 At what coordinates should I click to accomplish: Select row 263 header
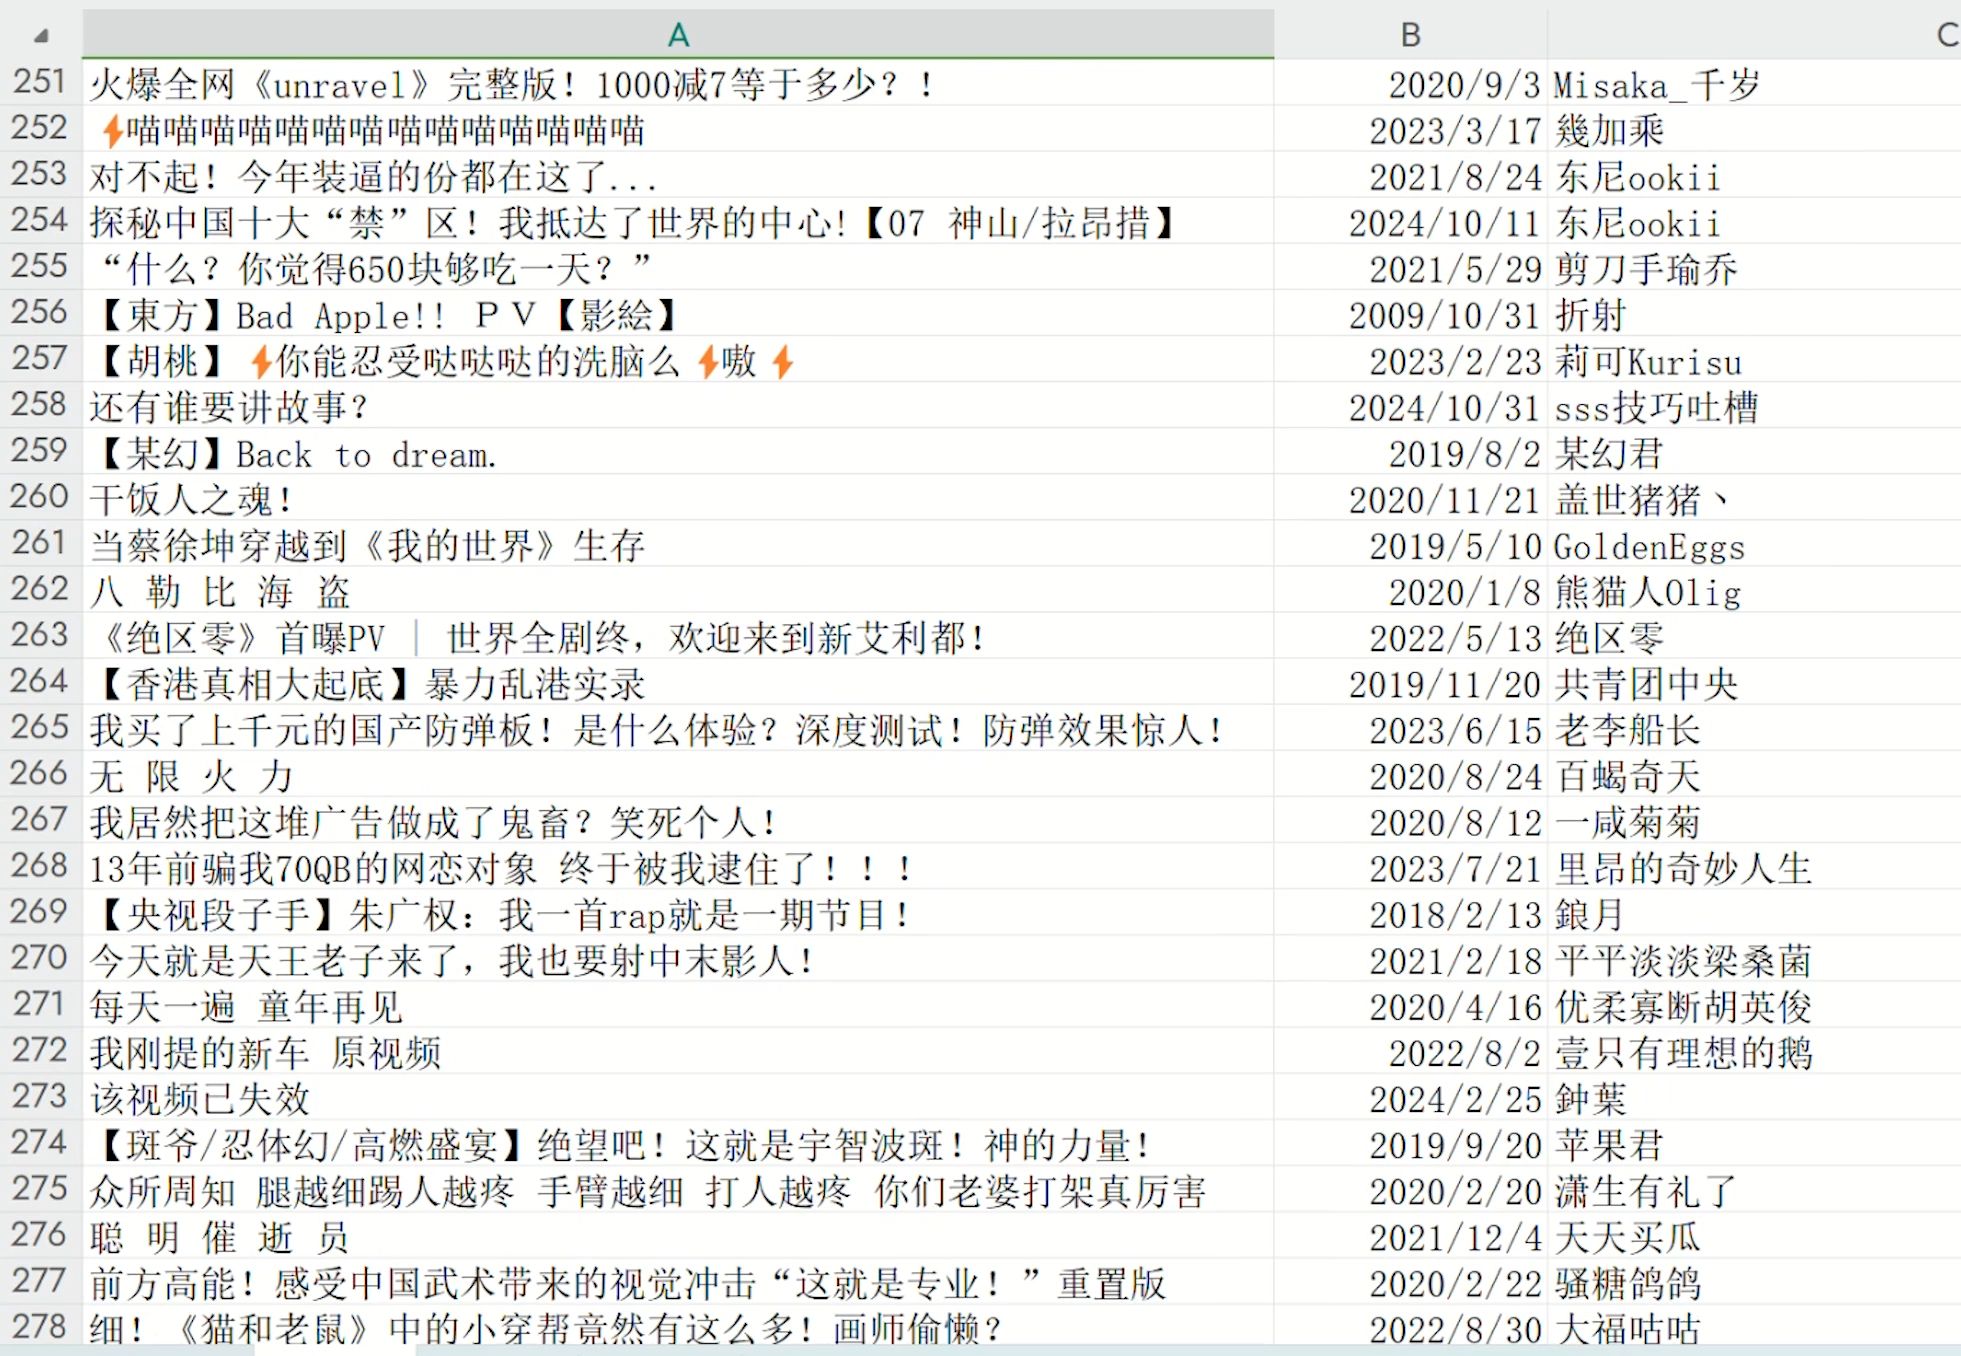tap(41, 636)
